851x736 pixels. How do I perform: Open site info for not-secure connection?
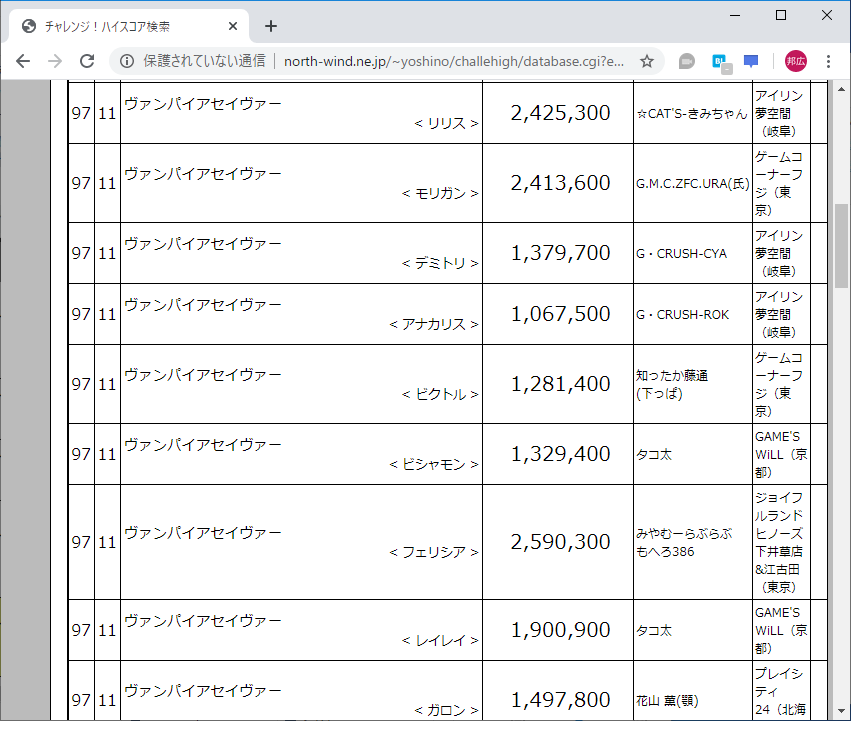pos(127,61)
